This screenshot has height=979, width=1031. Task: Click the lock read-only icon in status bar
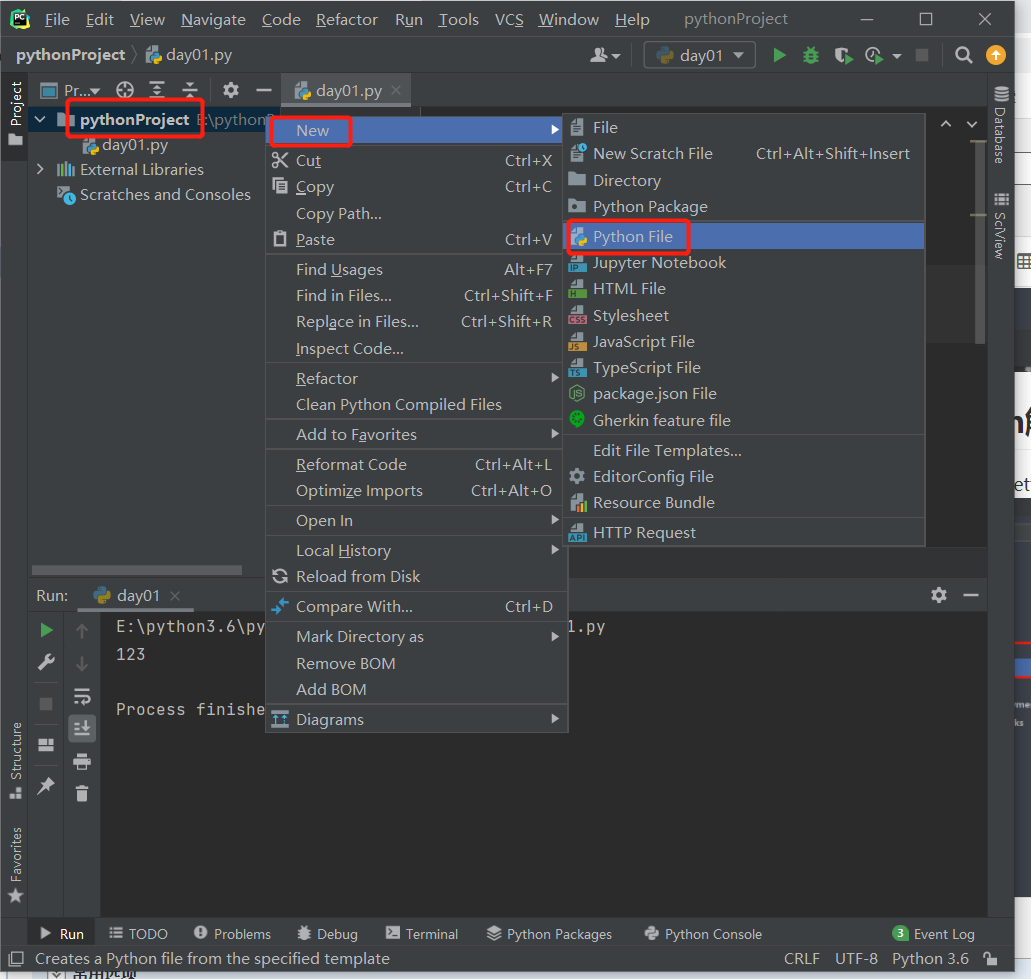tap(990, 959)
